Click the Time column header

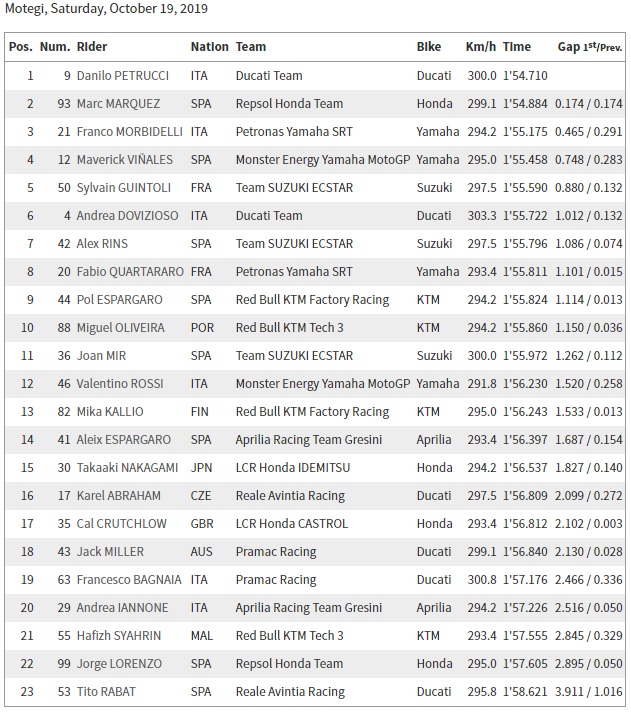[x=517, y=47]
